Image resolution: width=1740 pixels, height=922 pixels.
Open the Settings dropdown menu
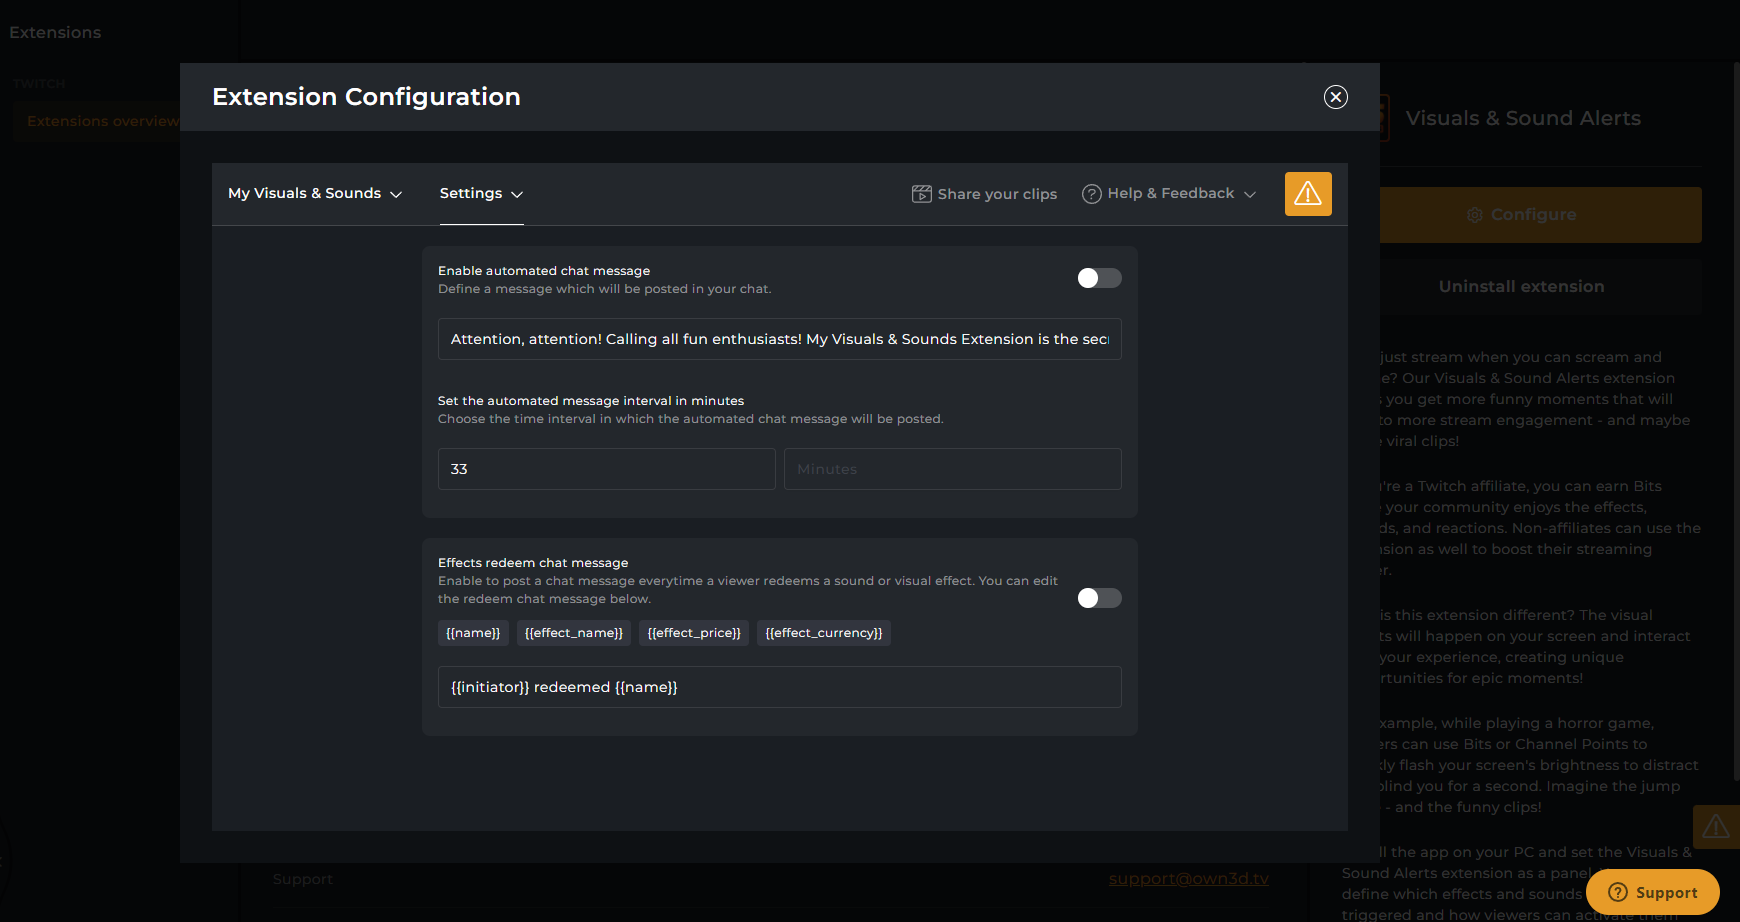481,194
